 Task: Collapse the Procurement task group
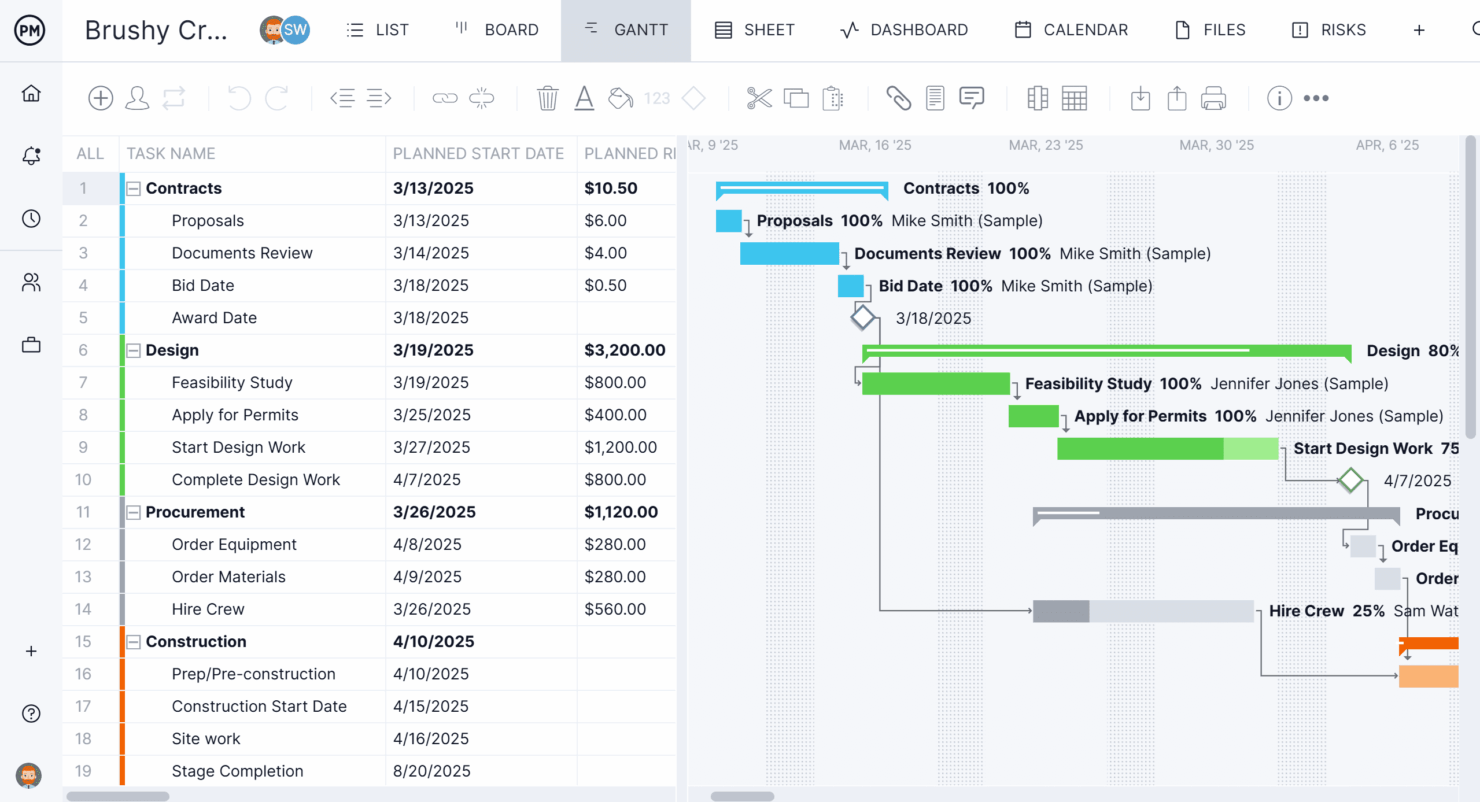[133, 512]
